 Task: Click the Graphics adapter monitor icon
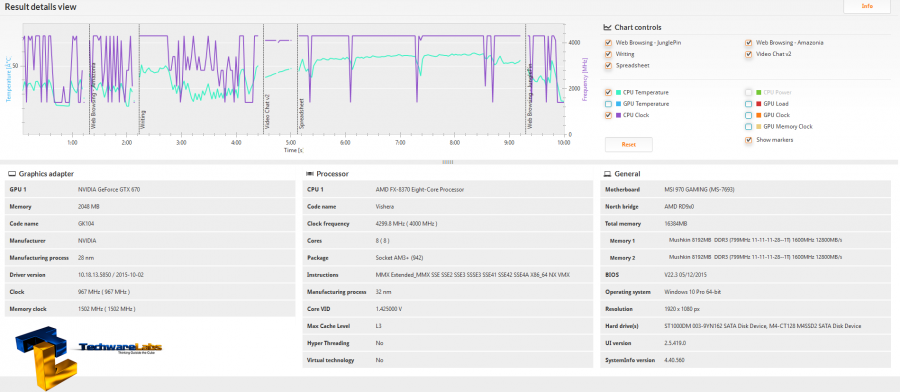click(11, 174)
